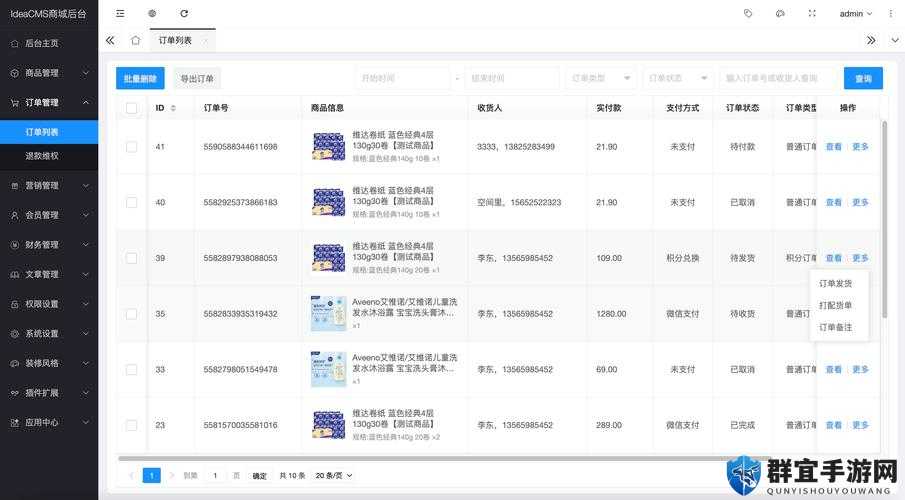Open the 20 条/页 page size dropdown
The image size is (905, 500).
point(334,476)
